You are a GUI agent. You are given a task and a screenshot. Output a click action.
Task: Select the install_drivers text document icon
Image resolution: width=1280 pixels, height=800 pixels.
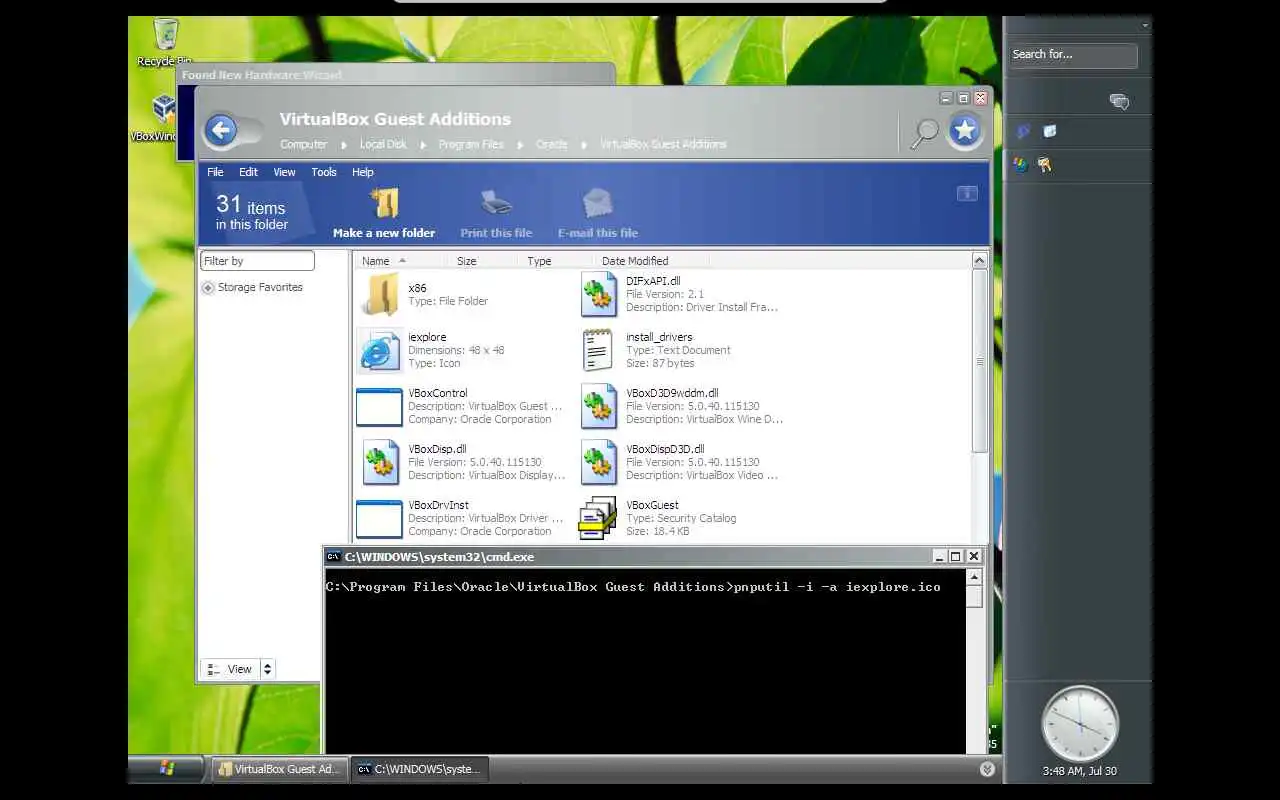click(x=598, y=350)
